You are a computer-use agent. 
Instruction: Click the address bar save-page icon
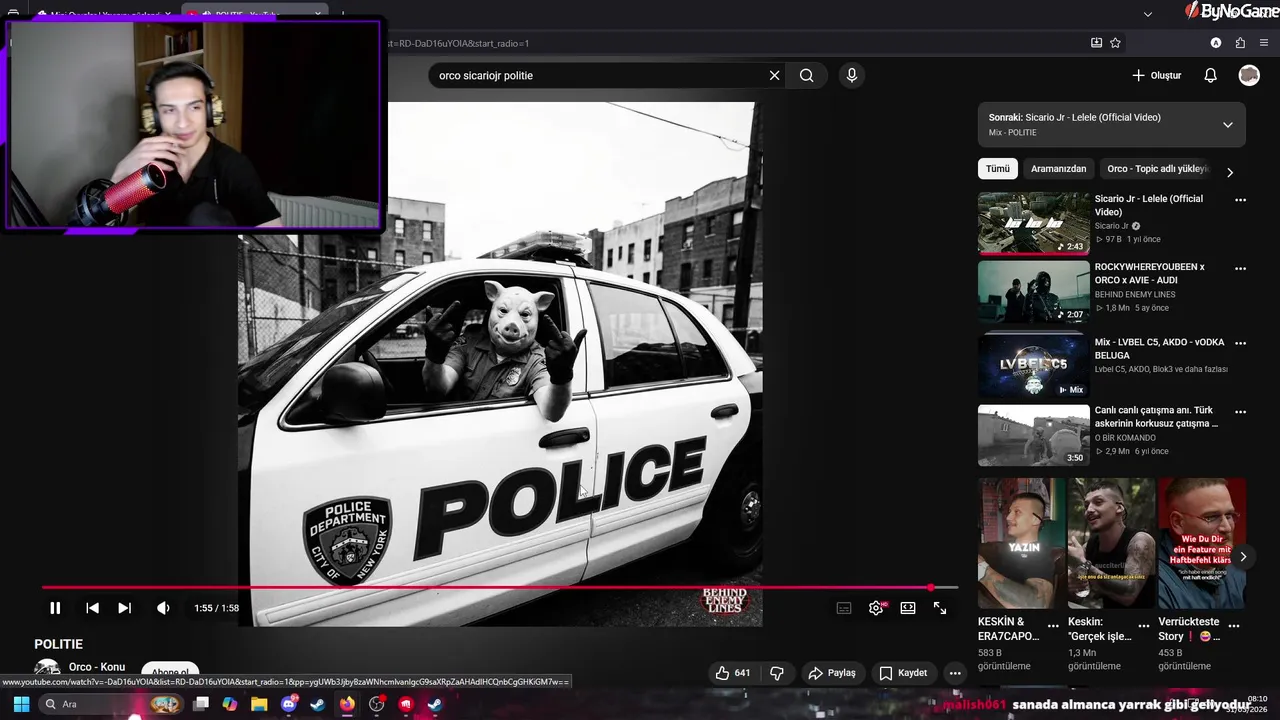[x=1096, y=43]
